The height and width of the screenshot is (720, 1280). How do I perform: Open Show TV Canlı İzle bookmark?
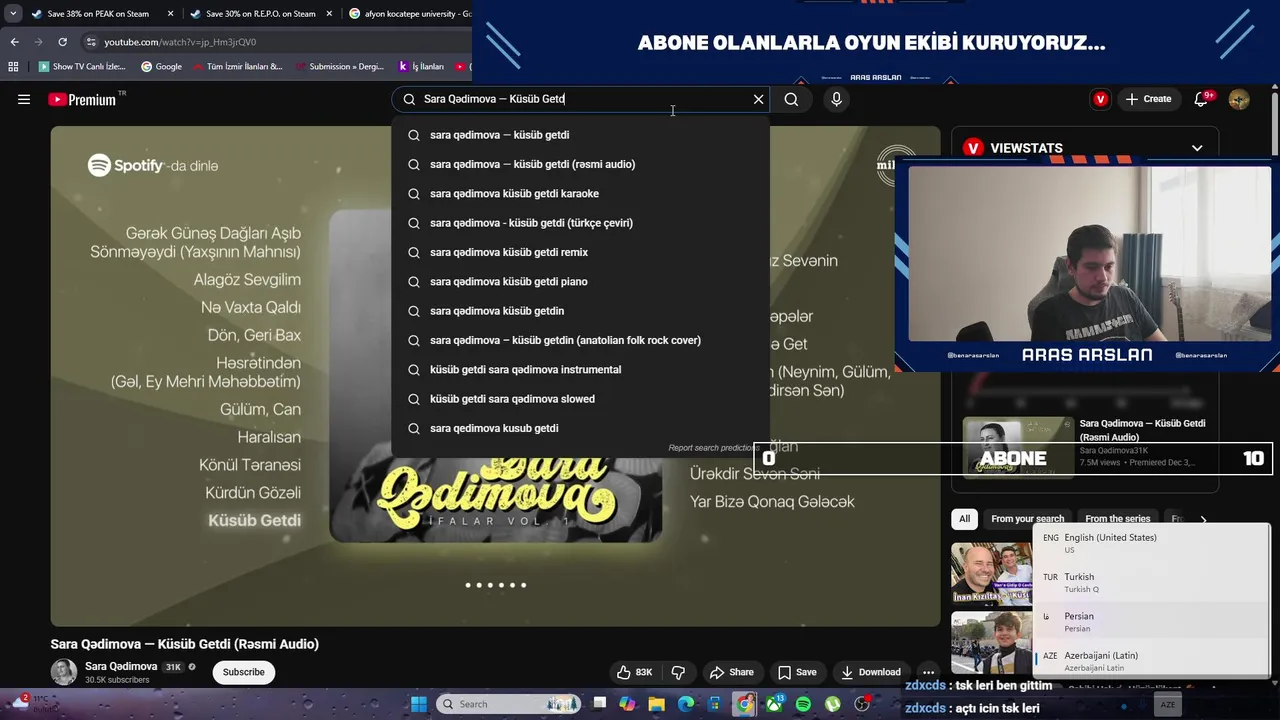(x=82, y=67)
